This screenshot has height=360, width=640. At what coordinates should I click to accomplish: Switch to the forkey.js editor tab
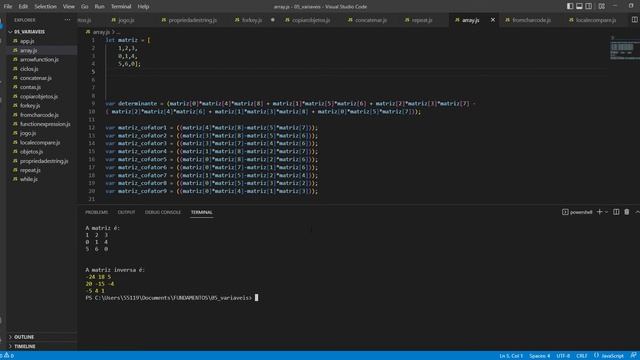[x=252, y=20]
